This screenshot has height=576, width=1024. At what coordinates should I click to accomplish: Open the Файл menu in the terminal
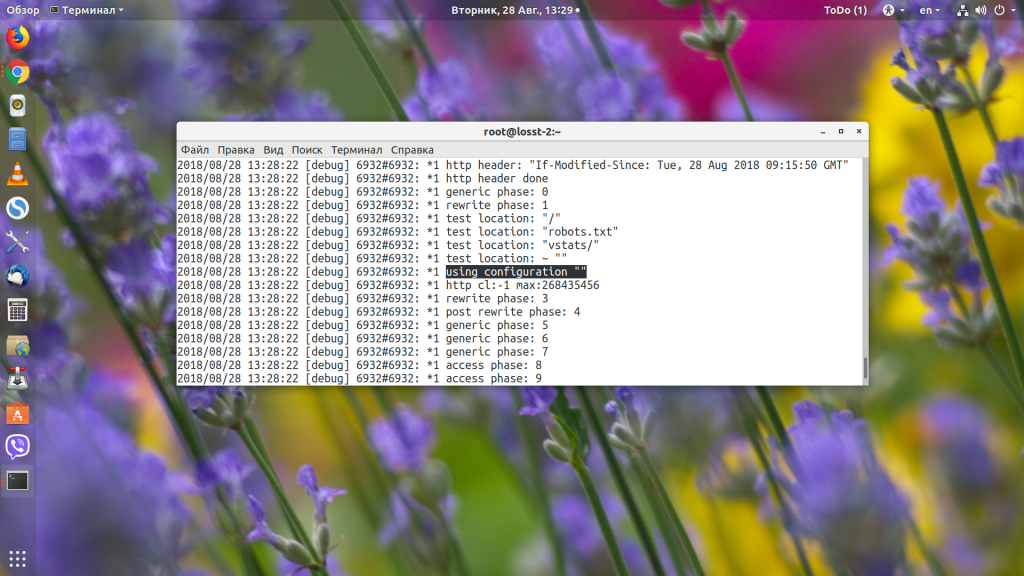(195, 150)
